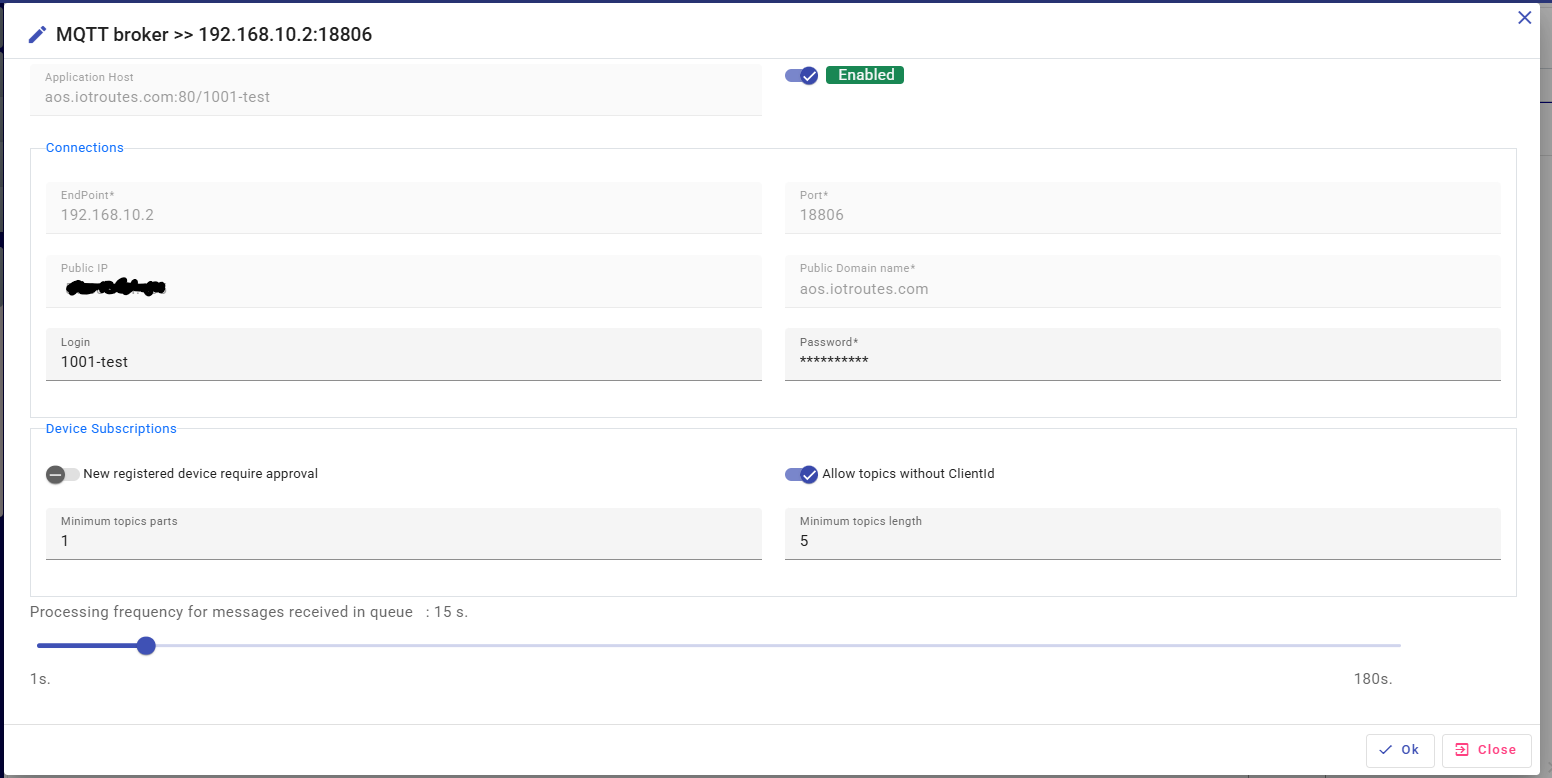
Task: Click the Login input field
Action: (403, 362)
